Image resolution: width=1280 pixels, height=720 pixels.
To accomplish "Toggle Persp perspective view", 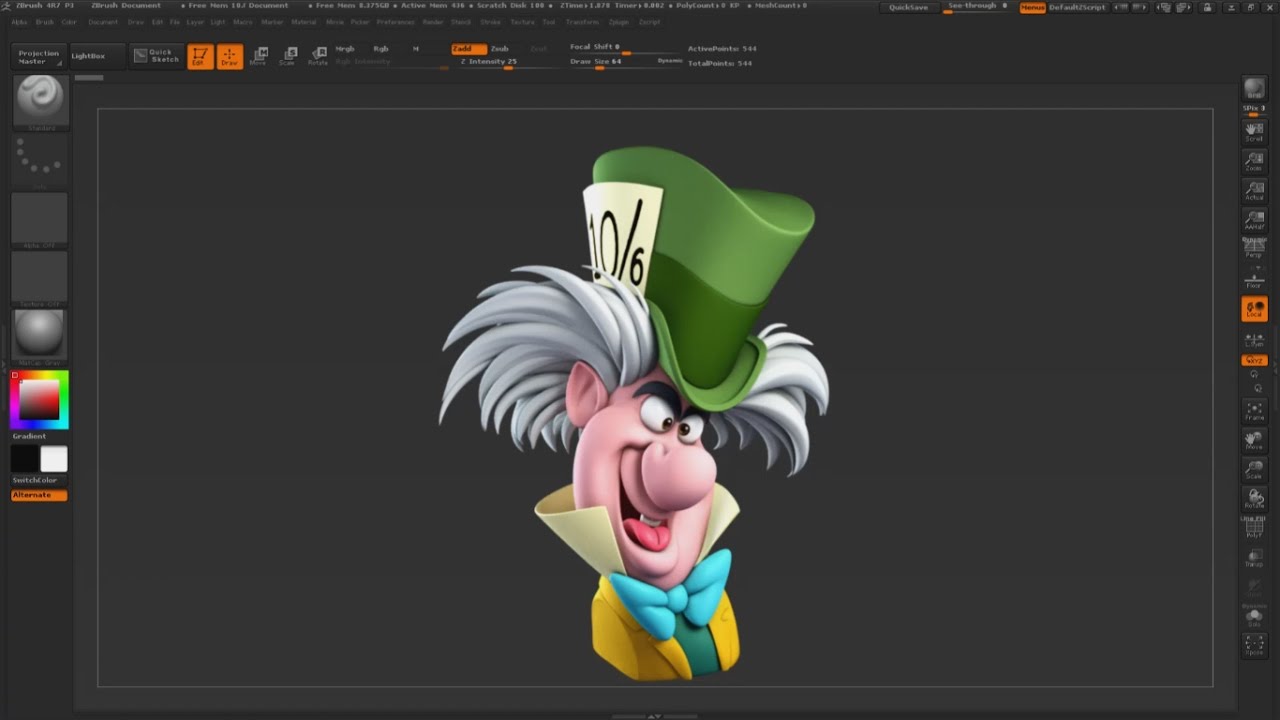I will point(1254,248).
